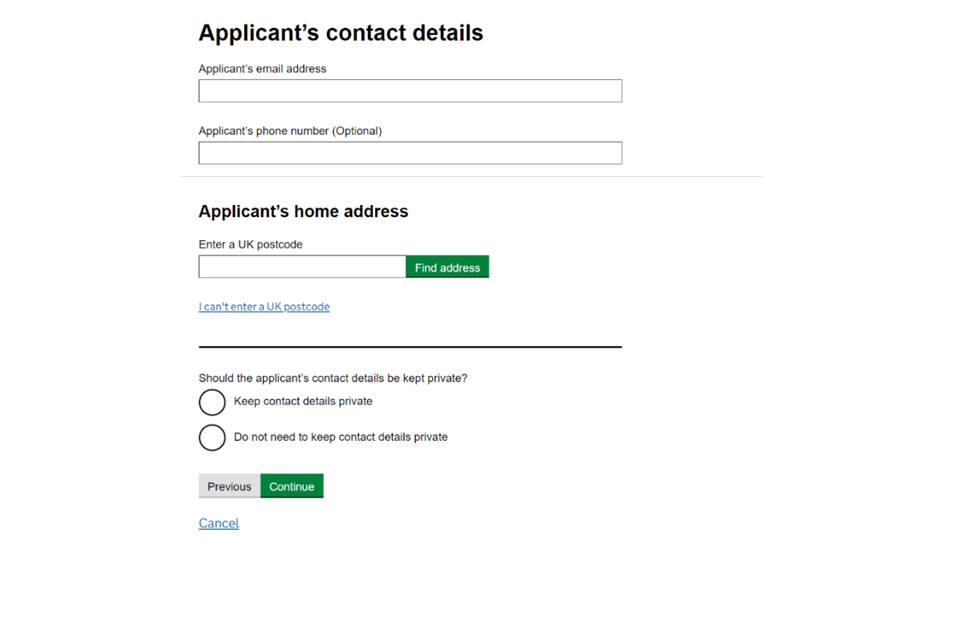
Task: Click the "Applicant's email address" label
Action: pyautogui.click(x=262, y=69)
